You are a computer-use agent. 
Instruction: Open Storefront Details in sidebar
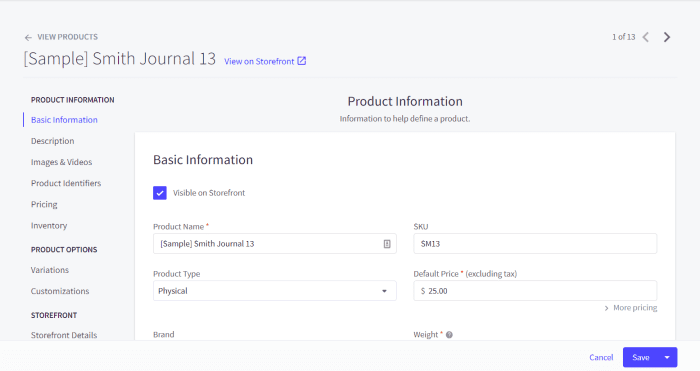[x=64, y=335]
